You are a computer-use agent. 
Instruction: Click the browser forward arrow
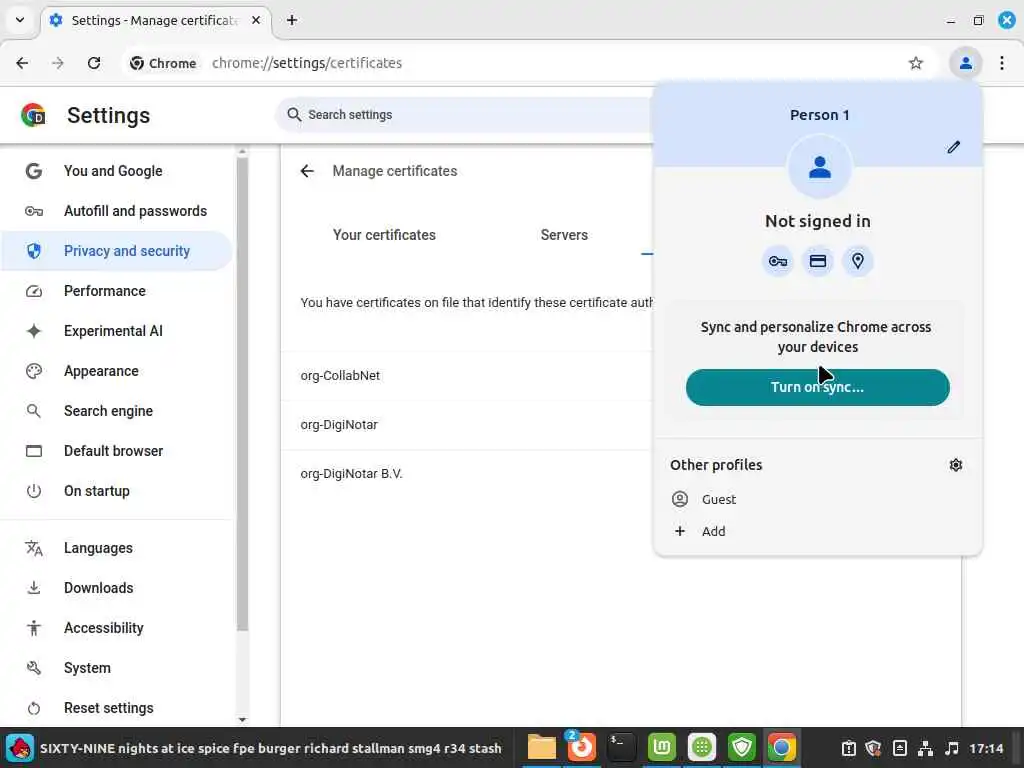[x=58, y=63]
